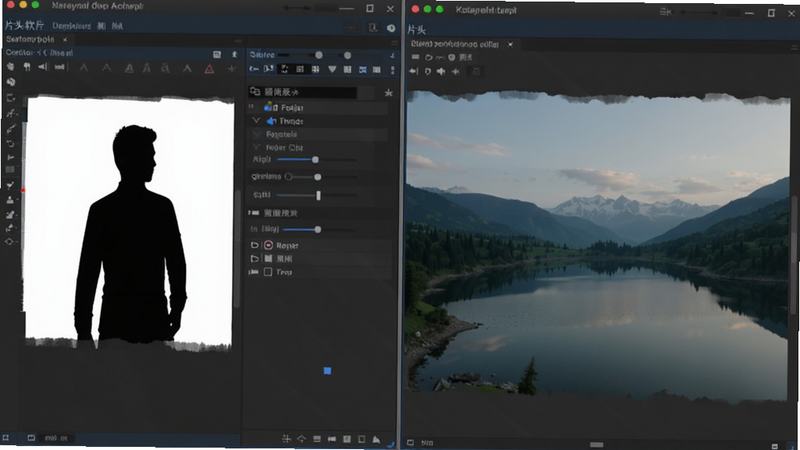Click the back arrow icon in right window toolbar

(413, 71)
